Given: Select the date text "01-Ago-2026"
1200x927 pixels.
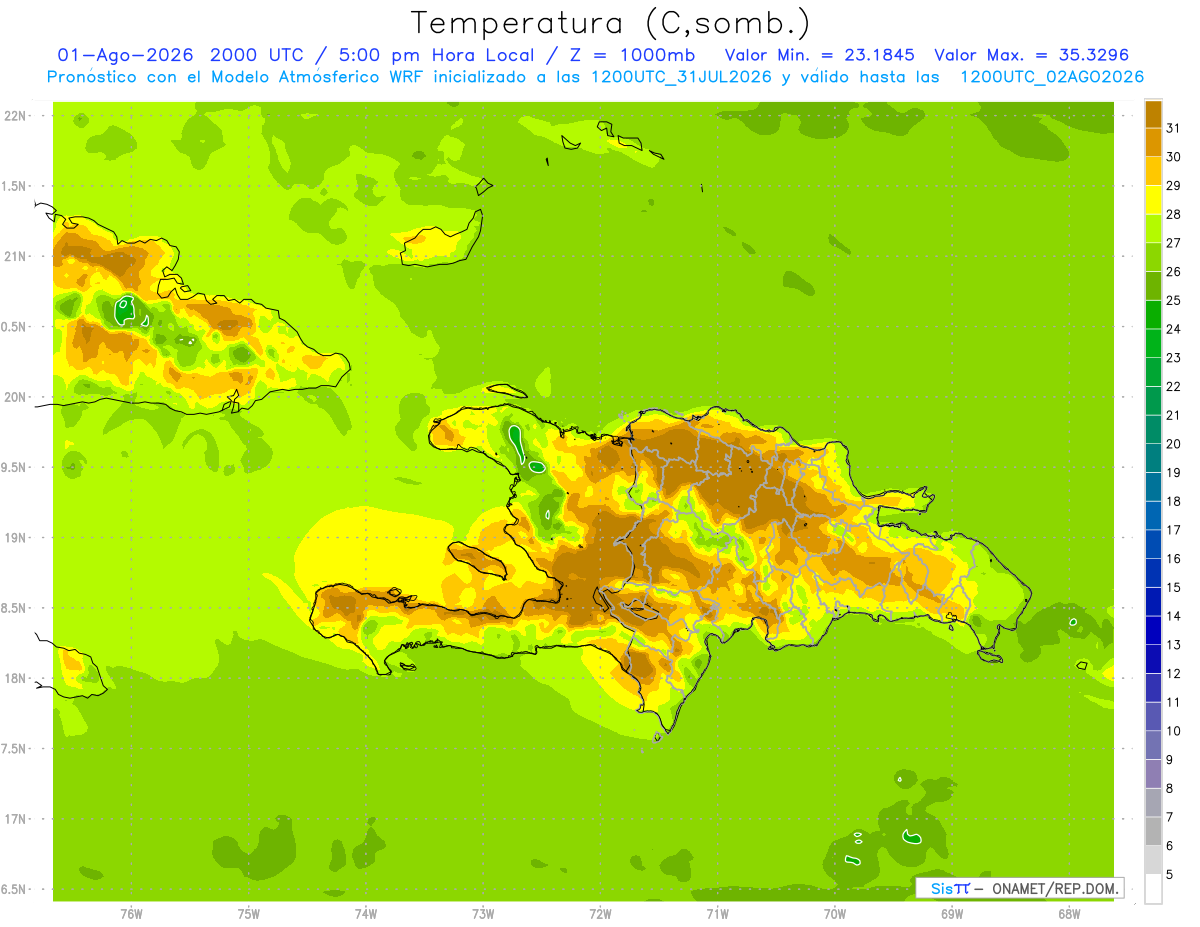Looking at the screenshot, I should (x=125, y=55).
